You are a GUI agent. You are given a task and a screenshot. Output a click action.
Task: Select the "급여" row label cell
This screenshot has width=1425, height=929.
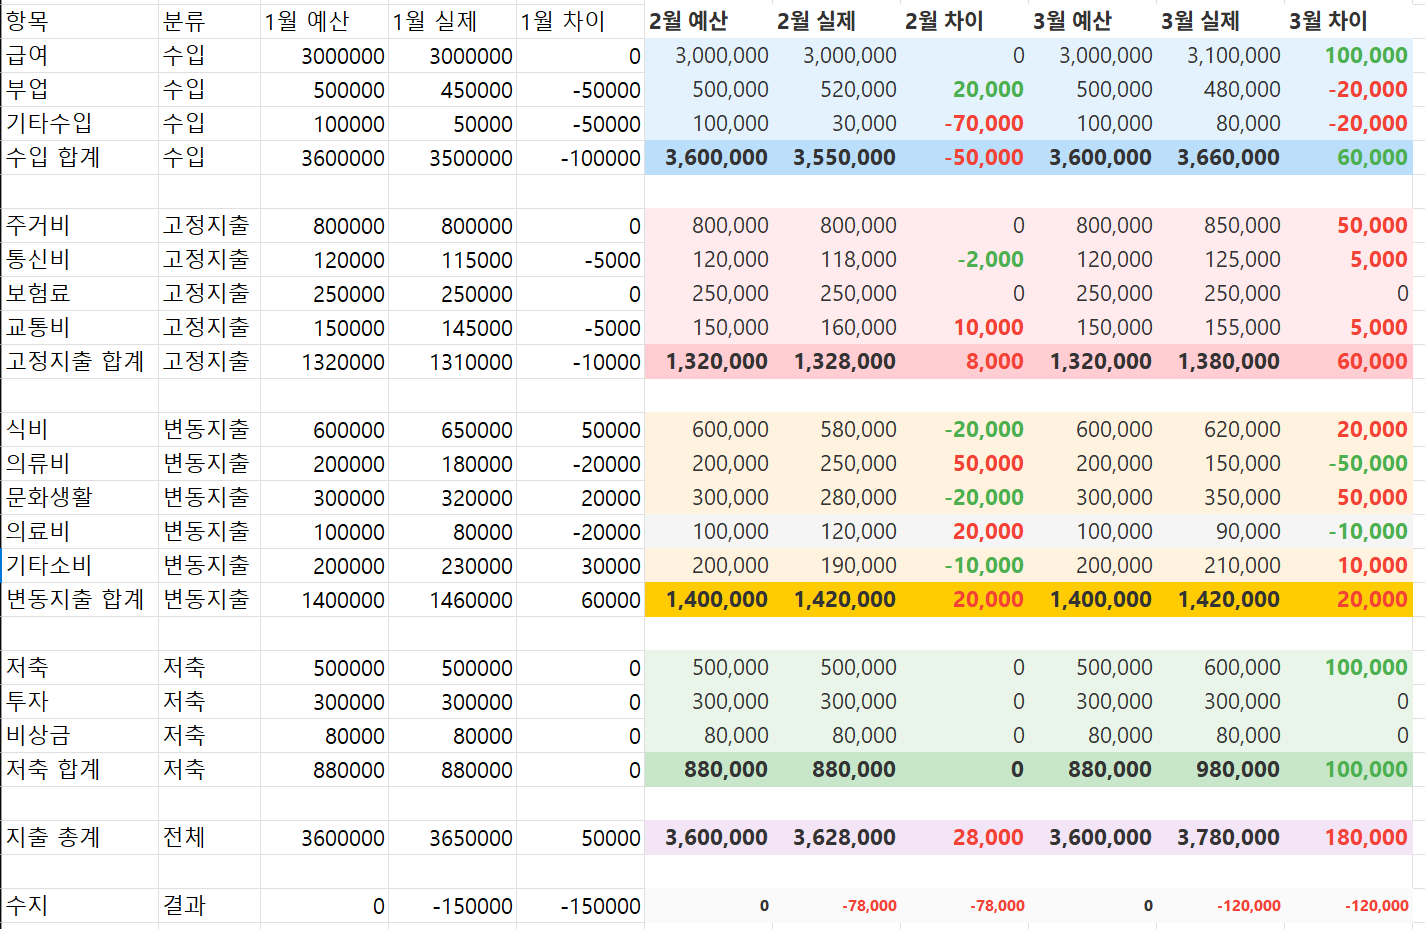[80, 56]
